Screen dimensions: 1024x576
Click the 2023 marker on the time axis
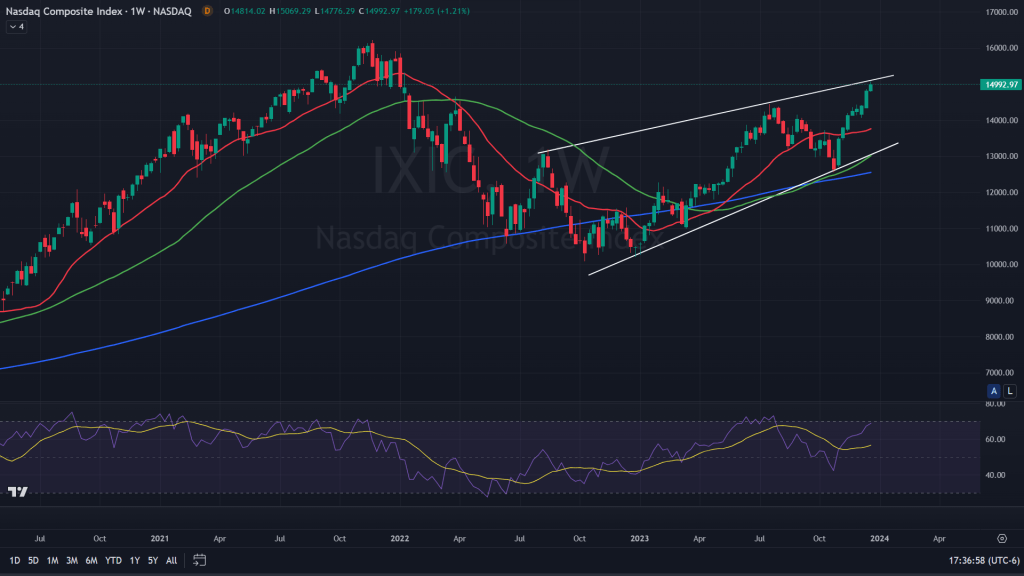coord(641,537)
